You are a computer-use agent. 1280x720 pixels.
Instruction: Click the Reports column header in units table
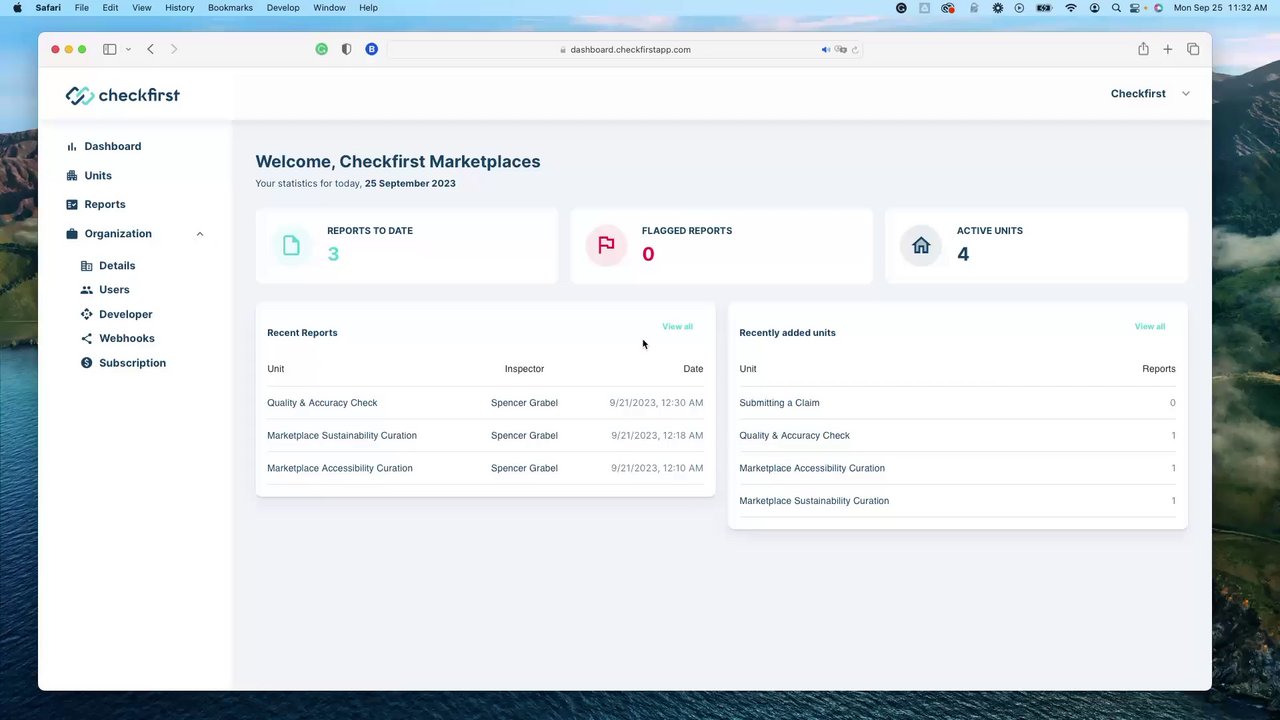tap(1159, 369)
